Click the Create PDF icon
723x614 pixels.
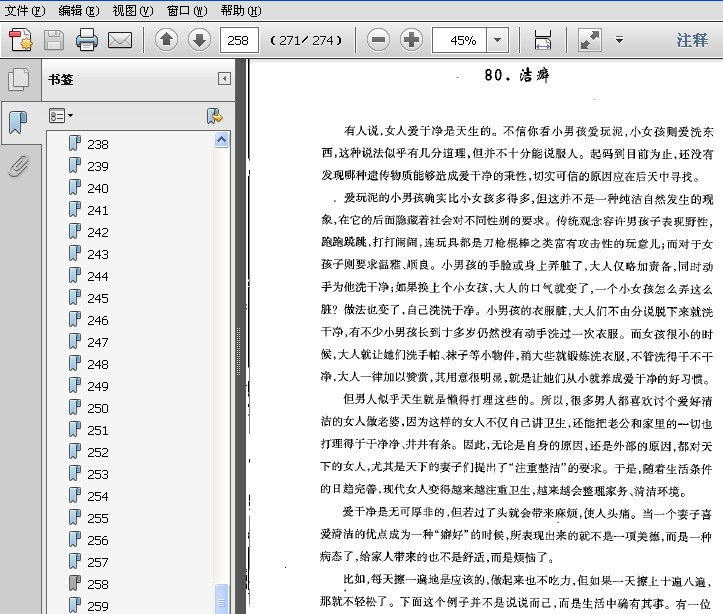point(21,40)
